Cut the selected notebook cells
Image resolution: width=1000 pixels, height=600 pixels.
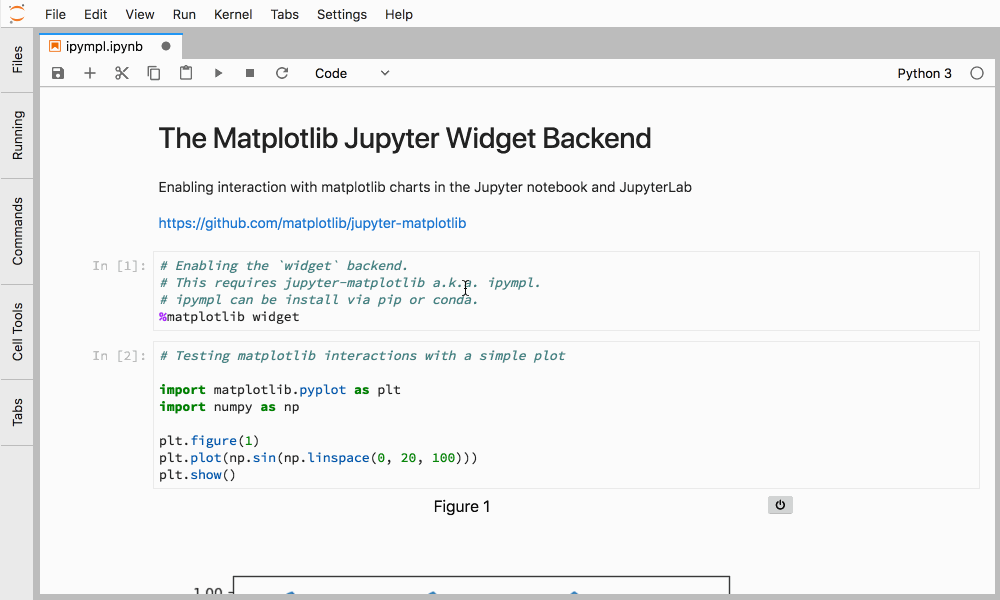click(122, 72)
